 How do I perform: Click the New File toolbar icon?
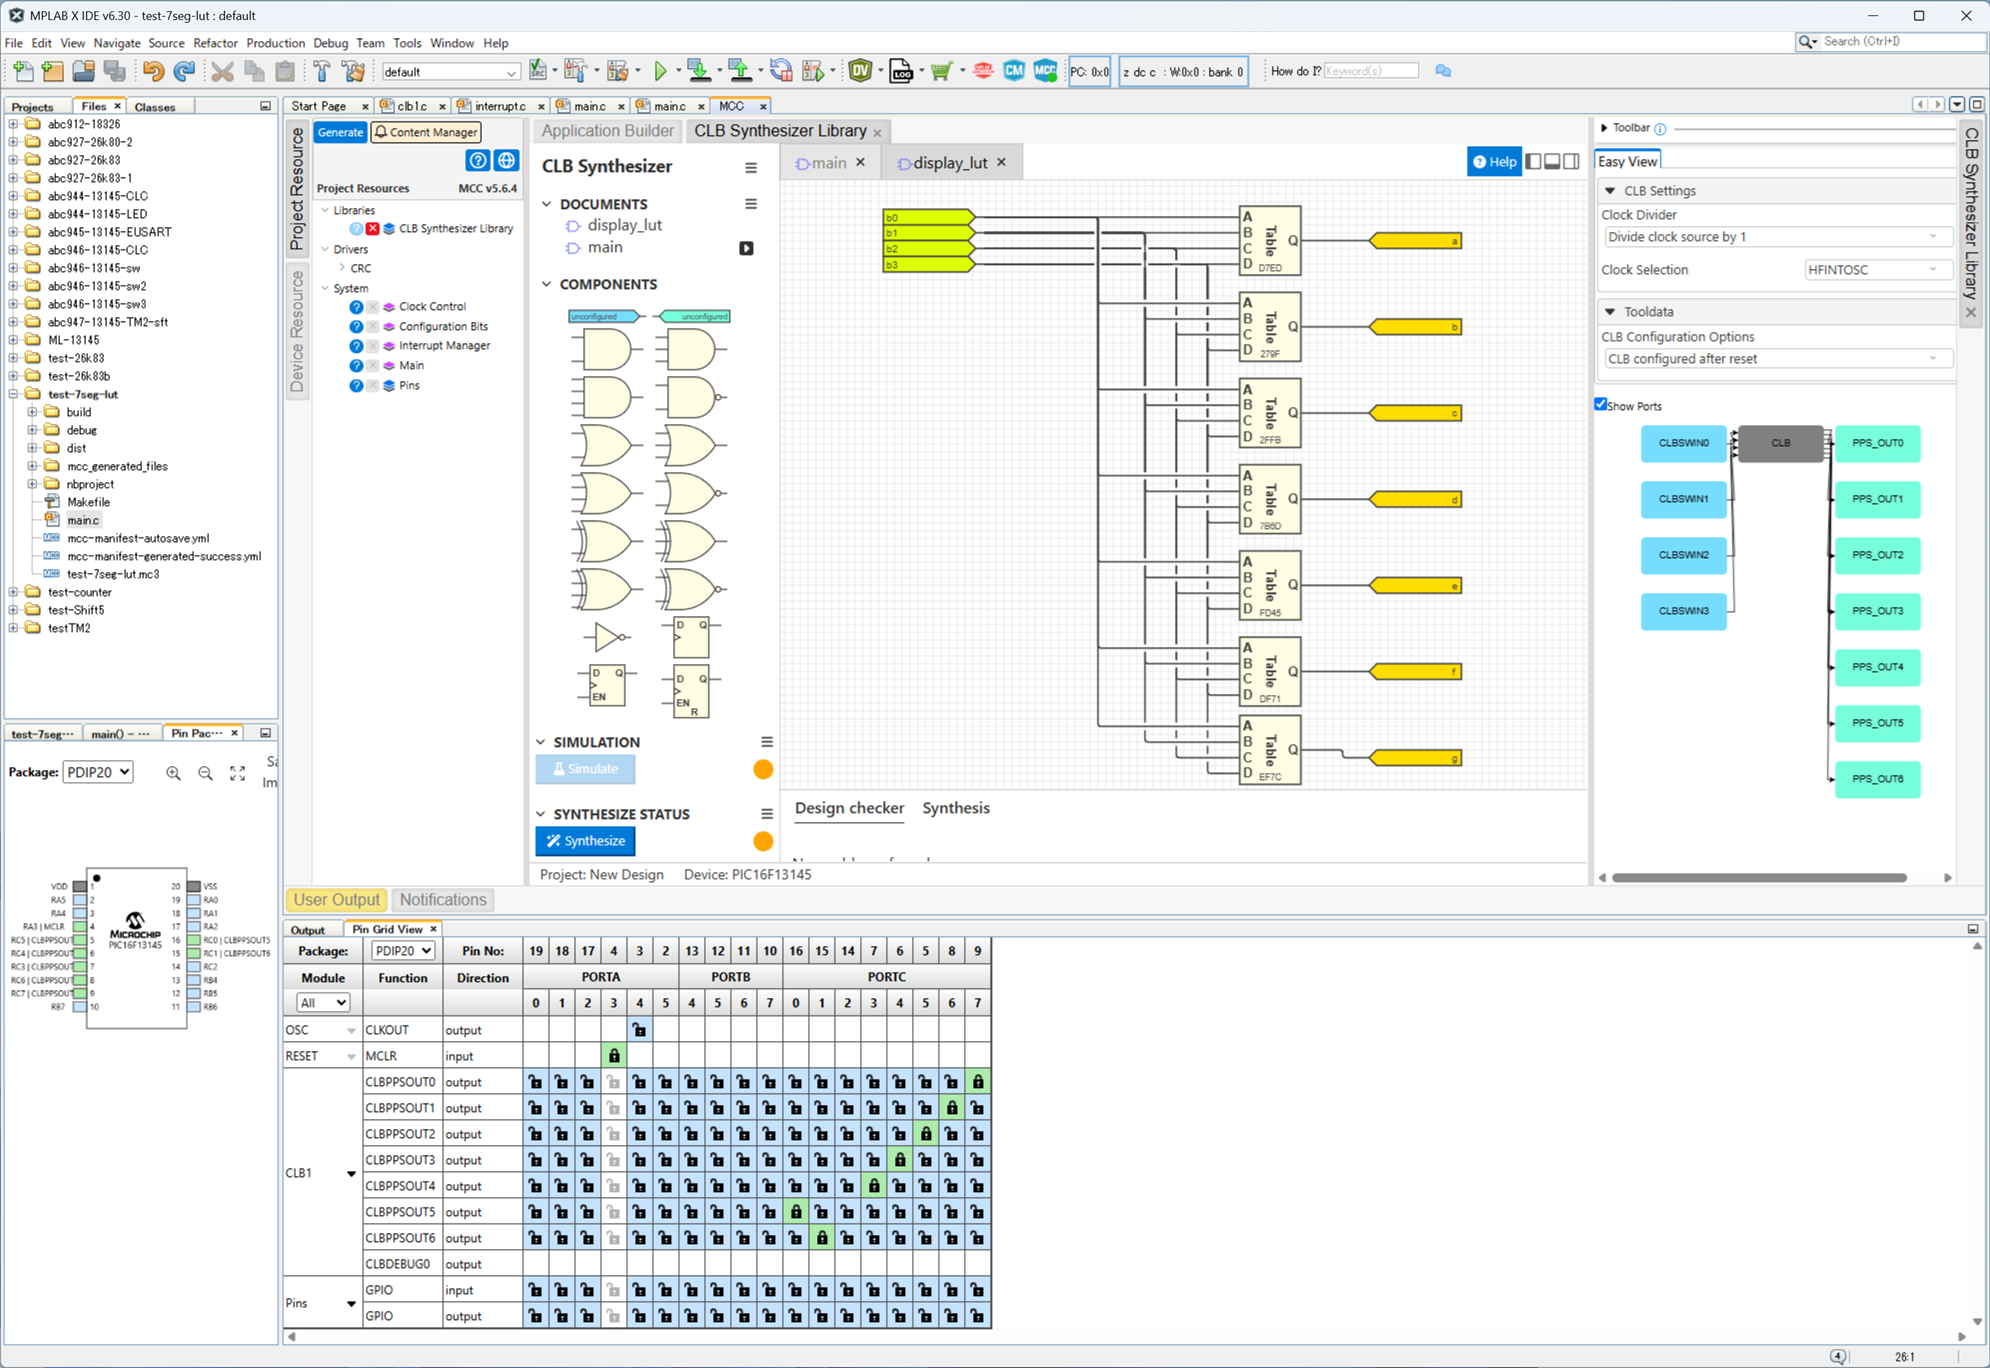point(22,71)
